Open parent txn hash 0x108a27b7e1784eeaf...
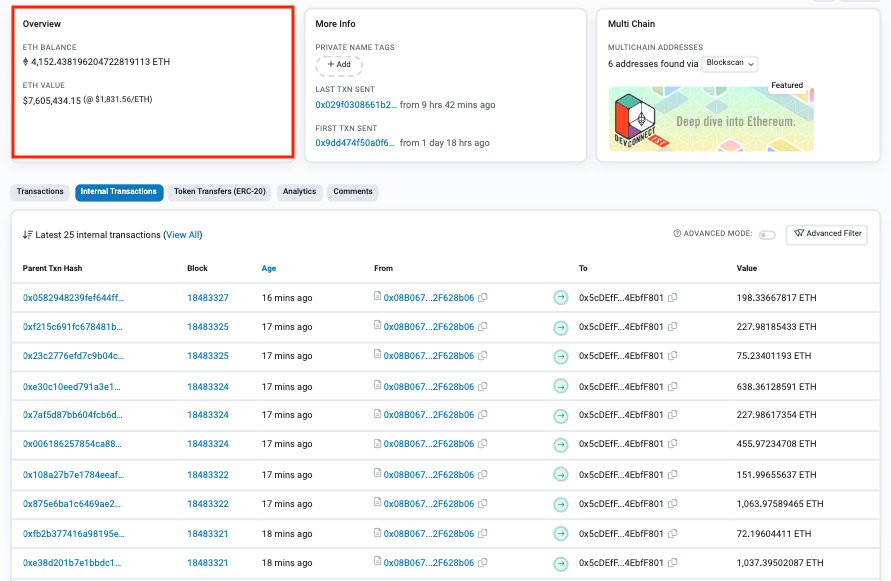The width and height of the screenshot is (891, 581). (73, 474)
